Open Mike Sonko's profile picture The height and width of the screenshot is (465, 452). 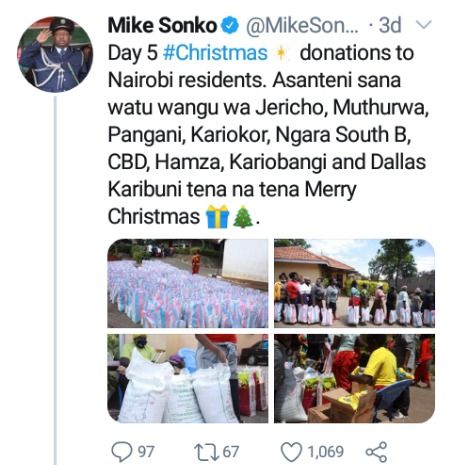[x=55, y=54]
